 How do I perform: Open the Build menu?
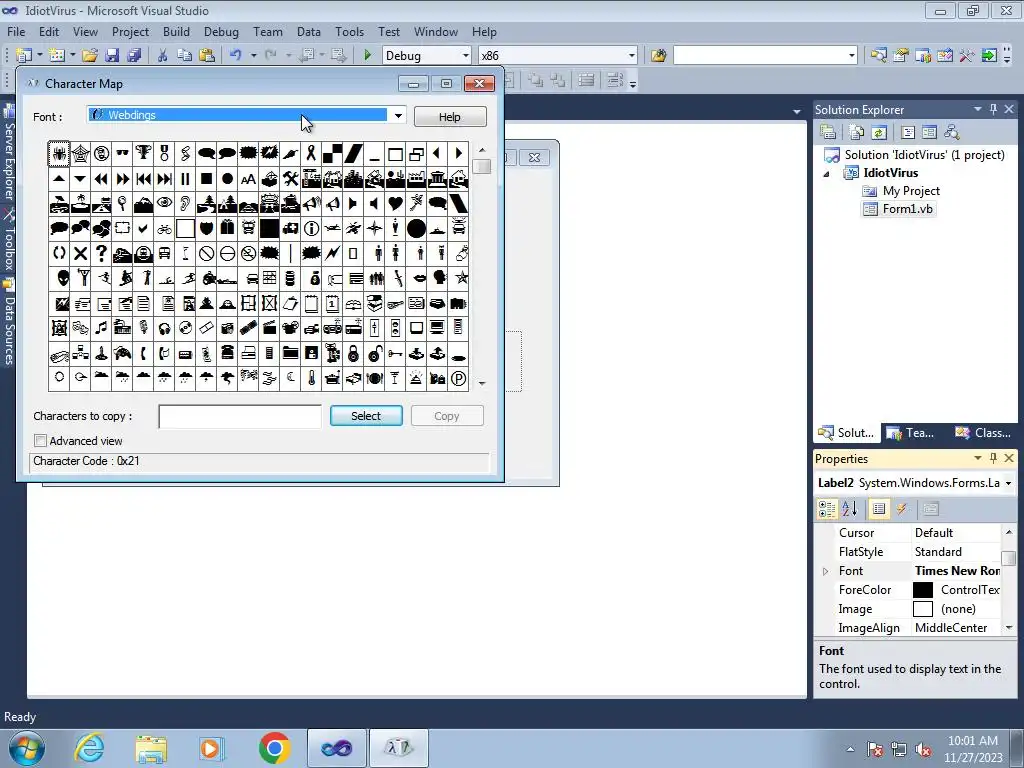point(176,31)
